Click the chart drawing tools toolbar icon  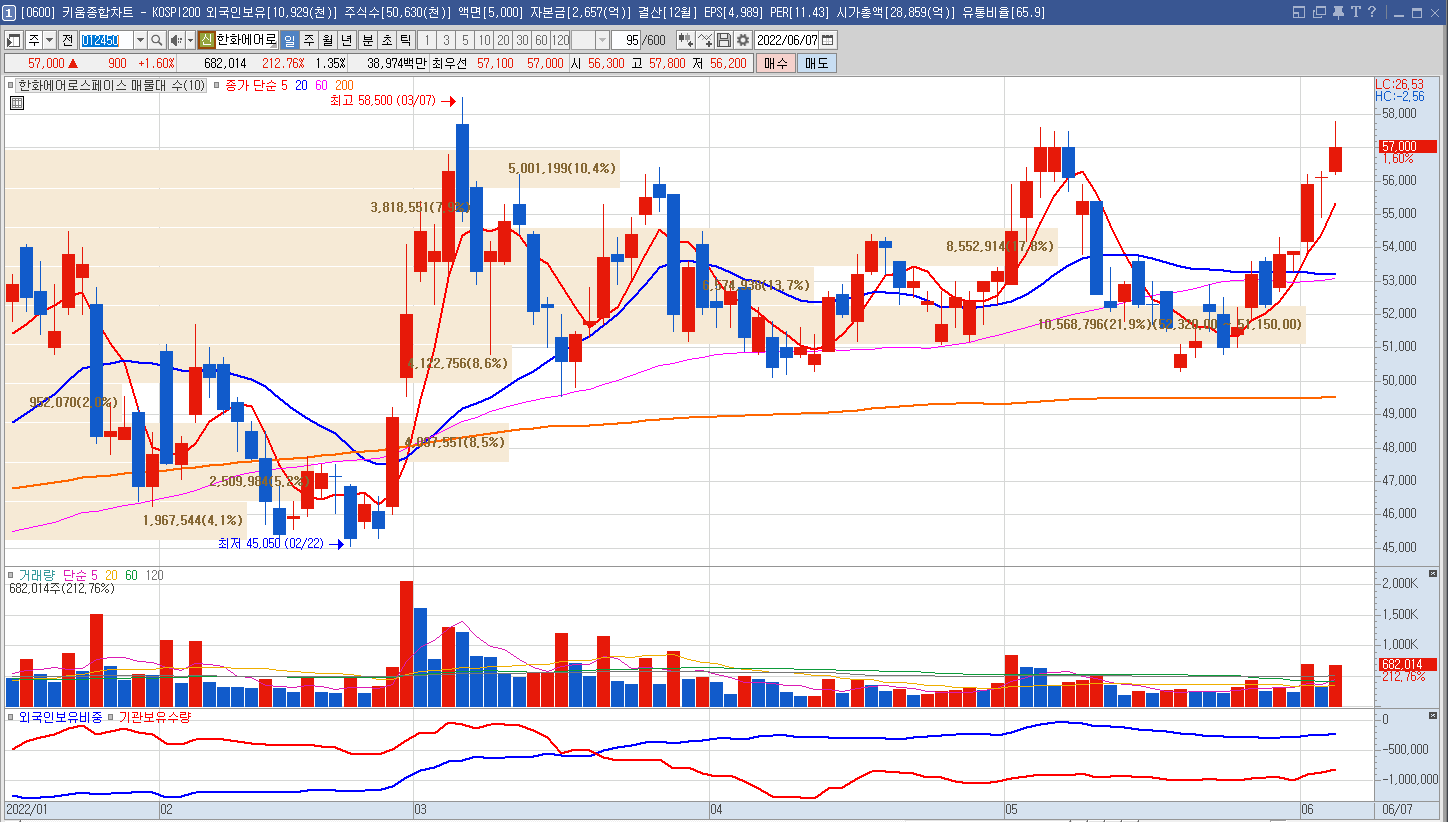click(x=705, y=40)
